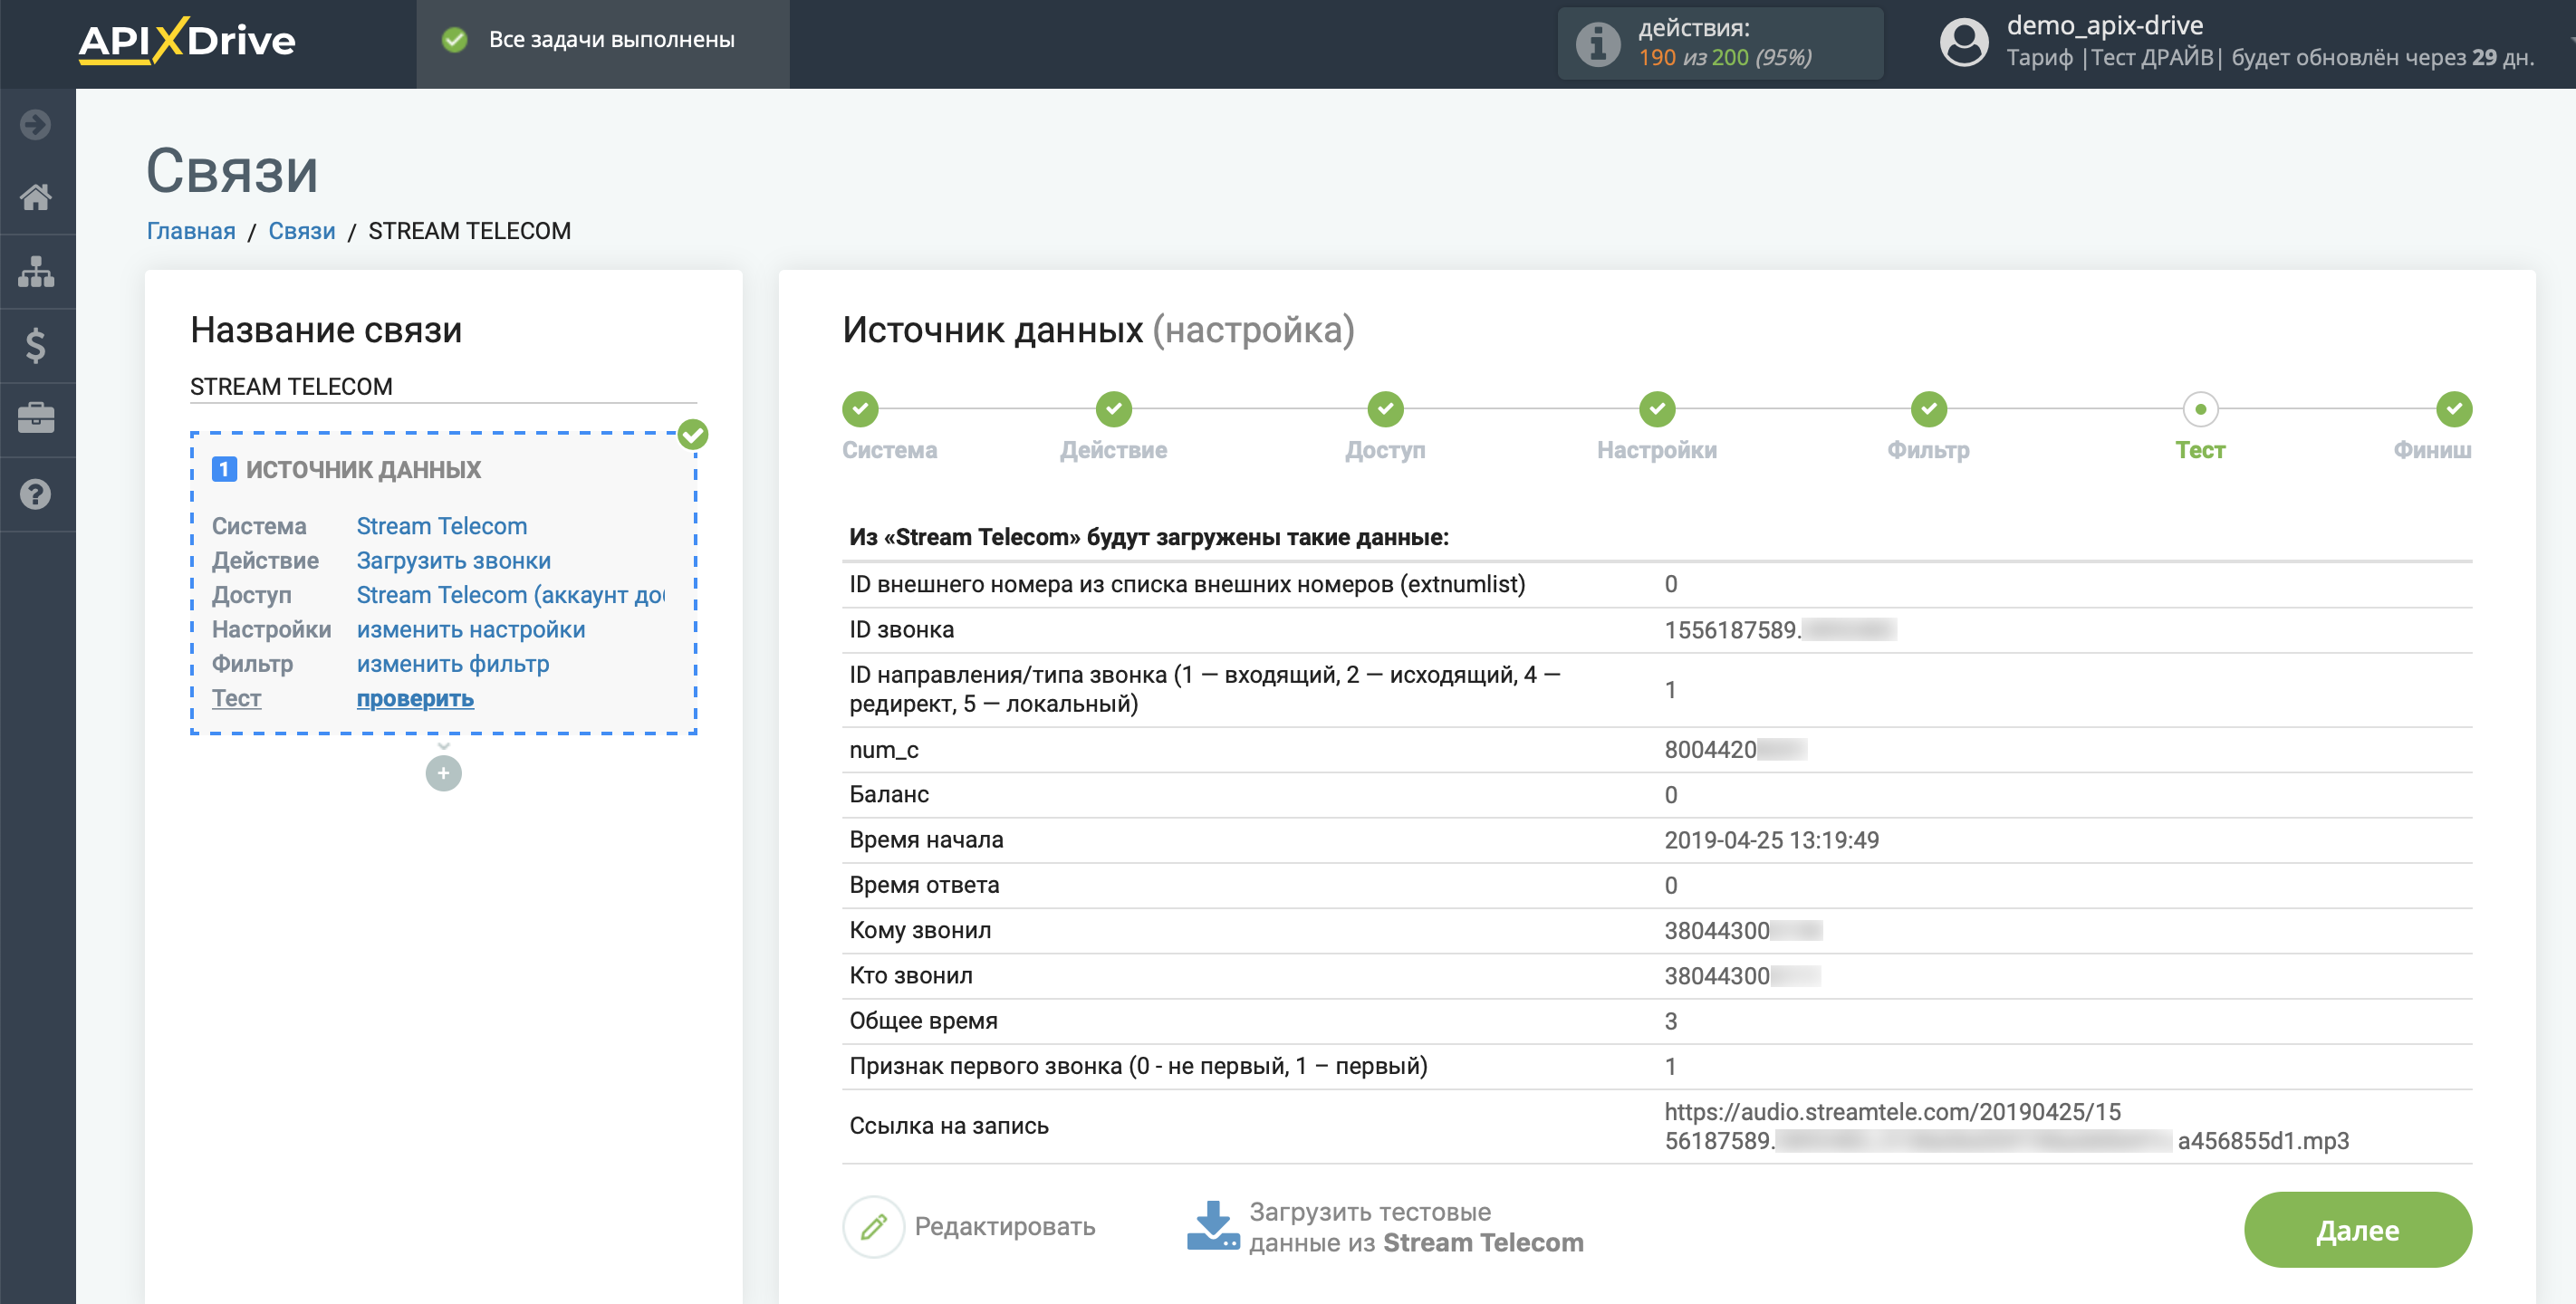Screen dimensions: 2576x1304
Task: Go to the Настройки step circle
Action: [x=1657, y=409]
